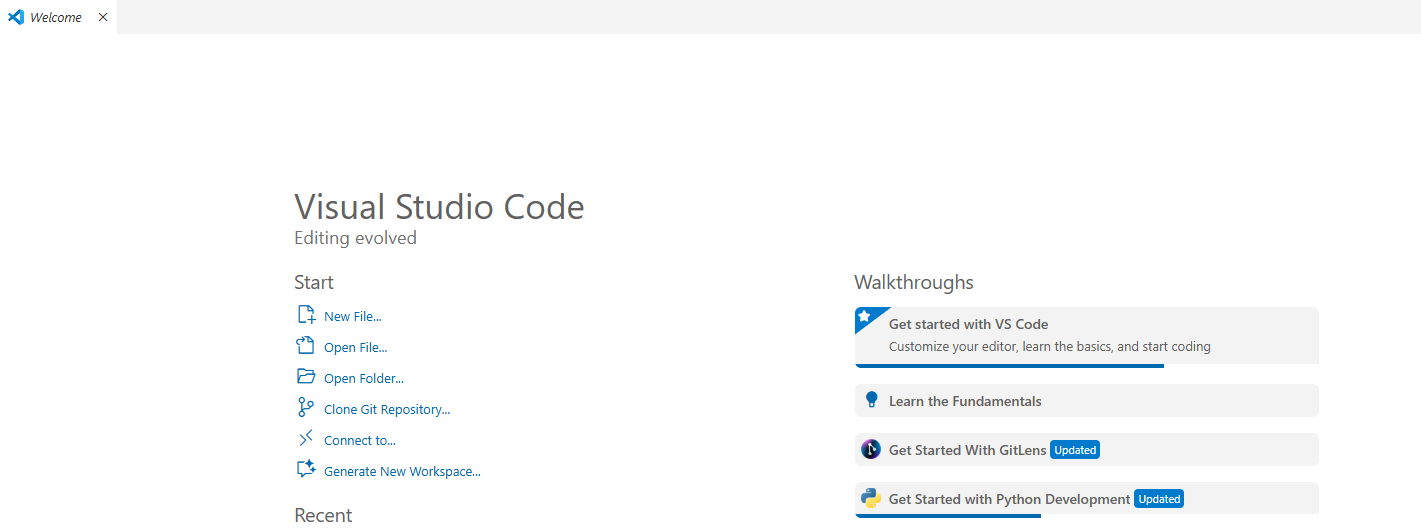Click the Updated badge on Python Development walkthrough
Viewport: 1421px width, 530px height.
[x=1159, y=499]
